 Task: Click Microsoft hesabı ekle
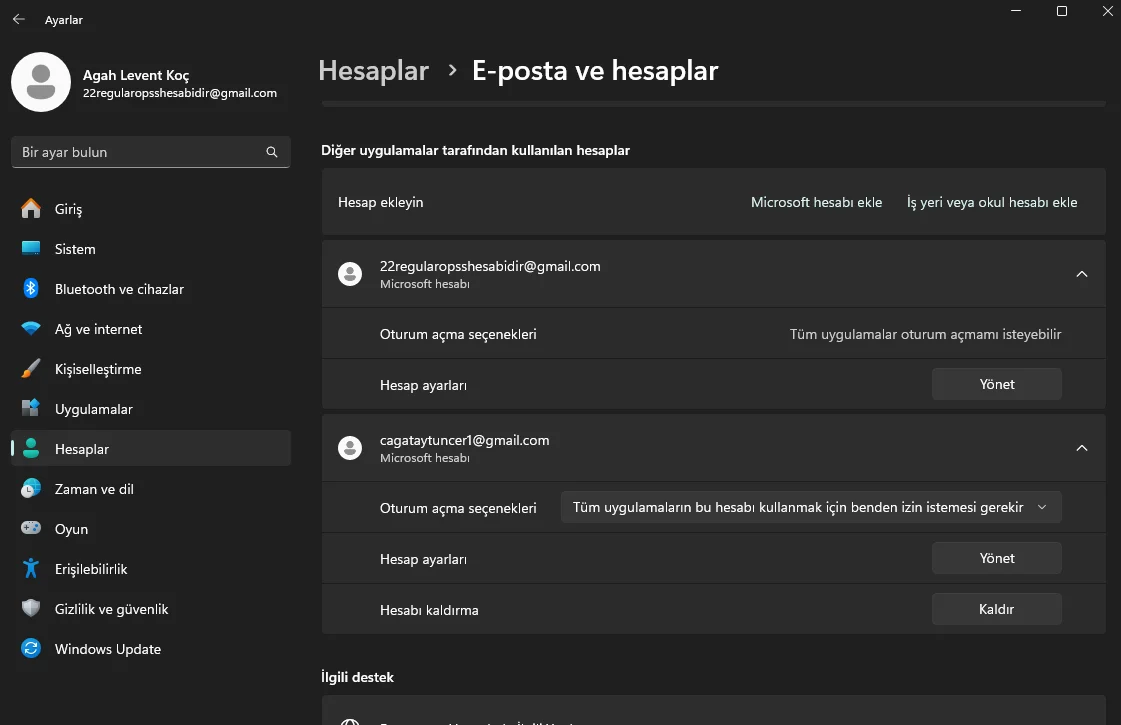click(x=816, y=202)
